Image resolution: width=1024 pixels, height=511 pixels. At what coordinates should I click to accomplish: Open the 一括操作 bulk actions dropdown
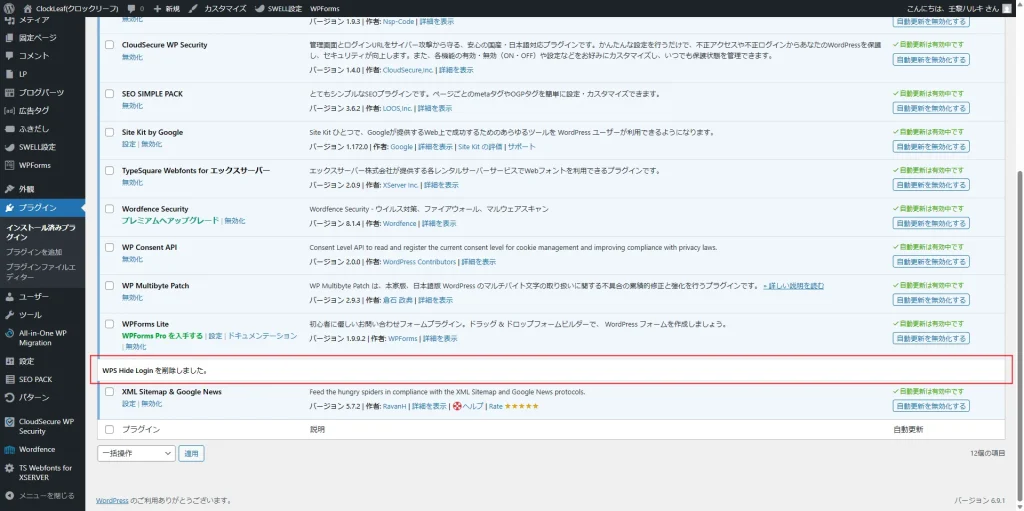[x=136, y=453]
